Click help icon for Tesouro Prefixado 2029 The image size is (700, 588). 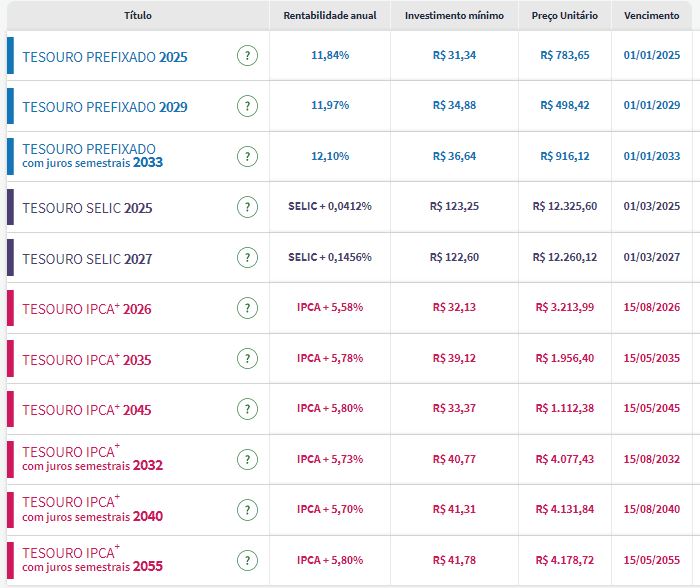247,106
